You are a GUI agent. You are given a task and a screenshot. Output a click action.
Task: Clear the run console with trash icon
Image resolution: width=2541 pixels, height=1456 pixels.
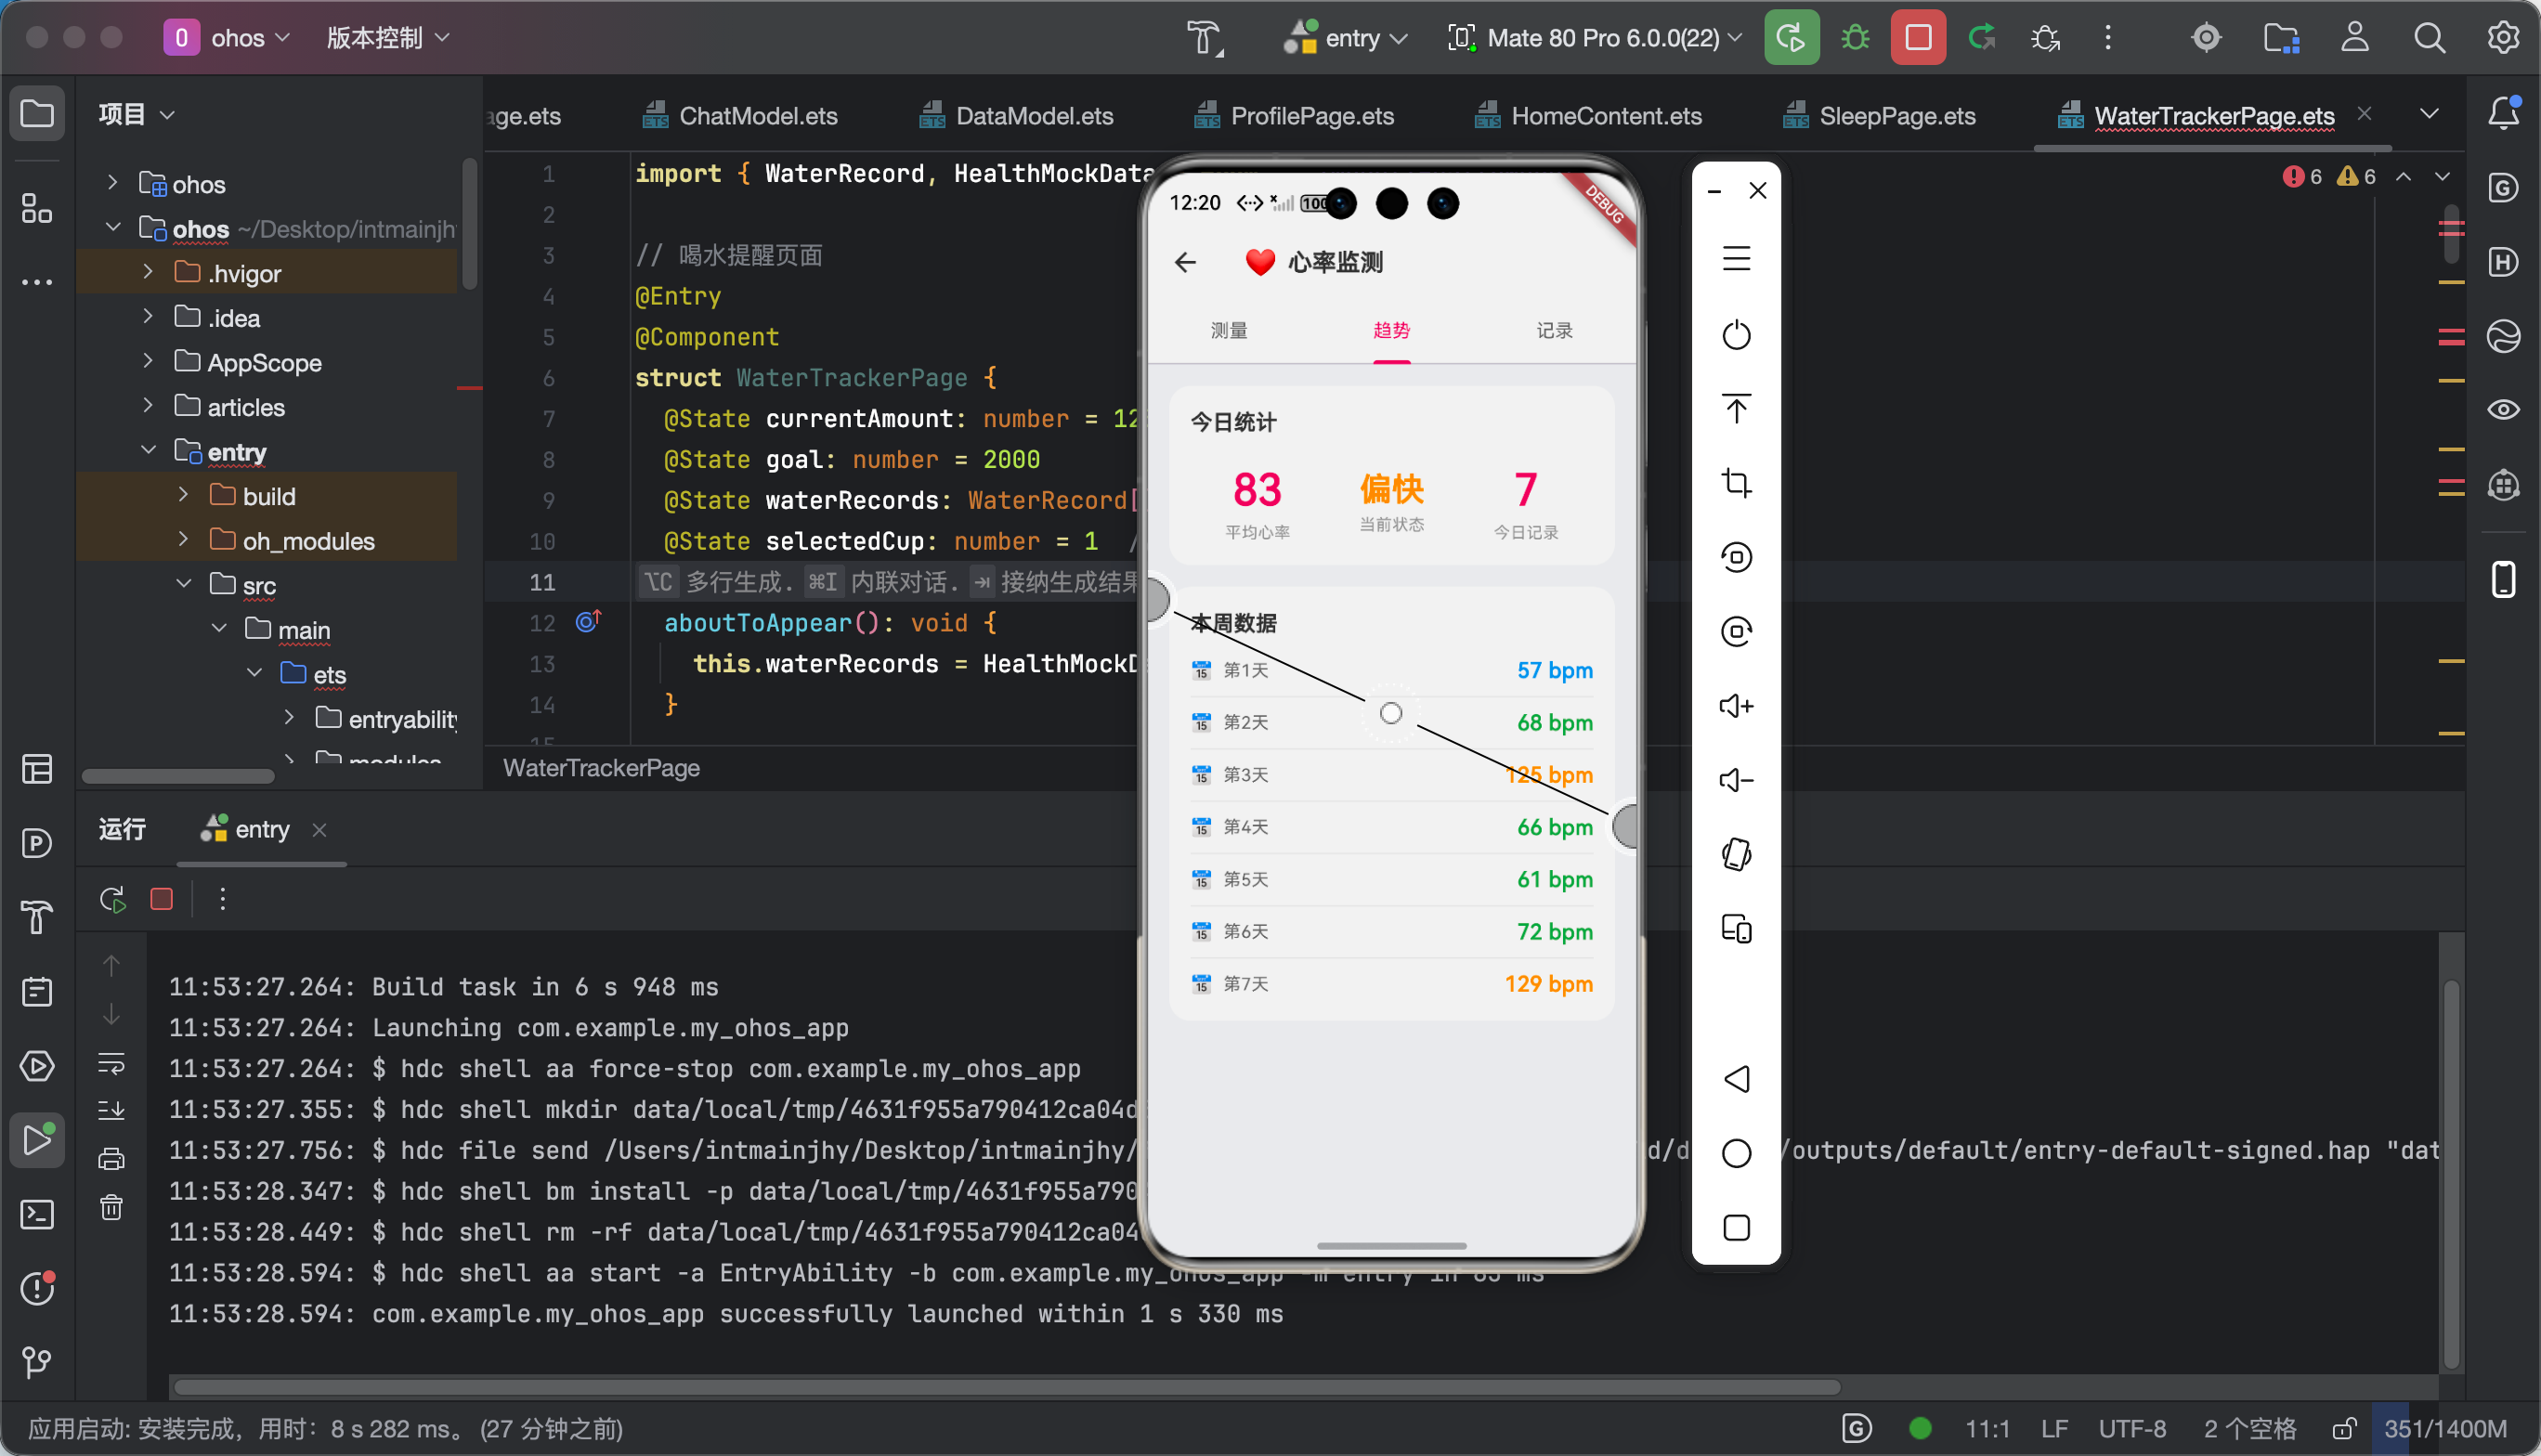click(112, 1207)
